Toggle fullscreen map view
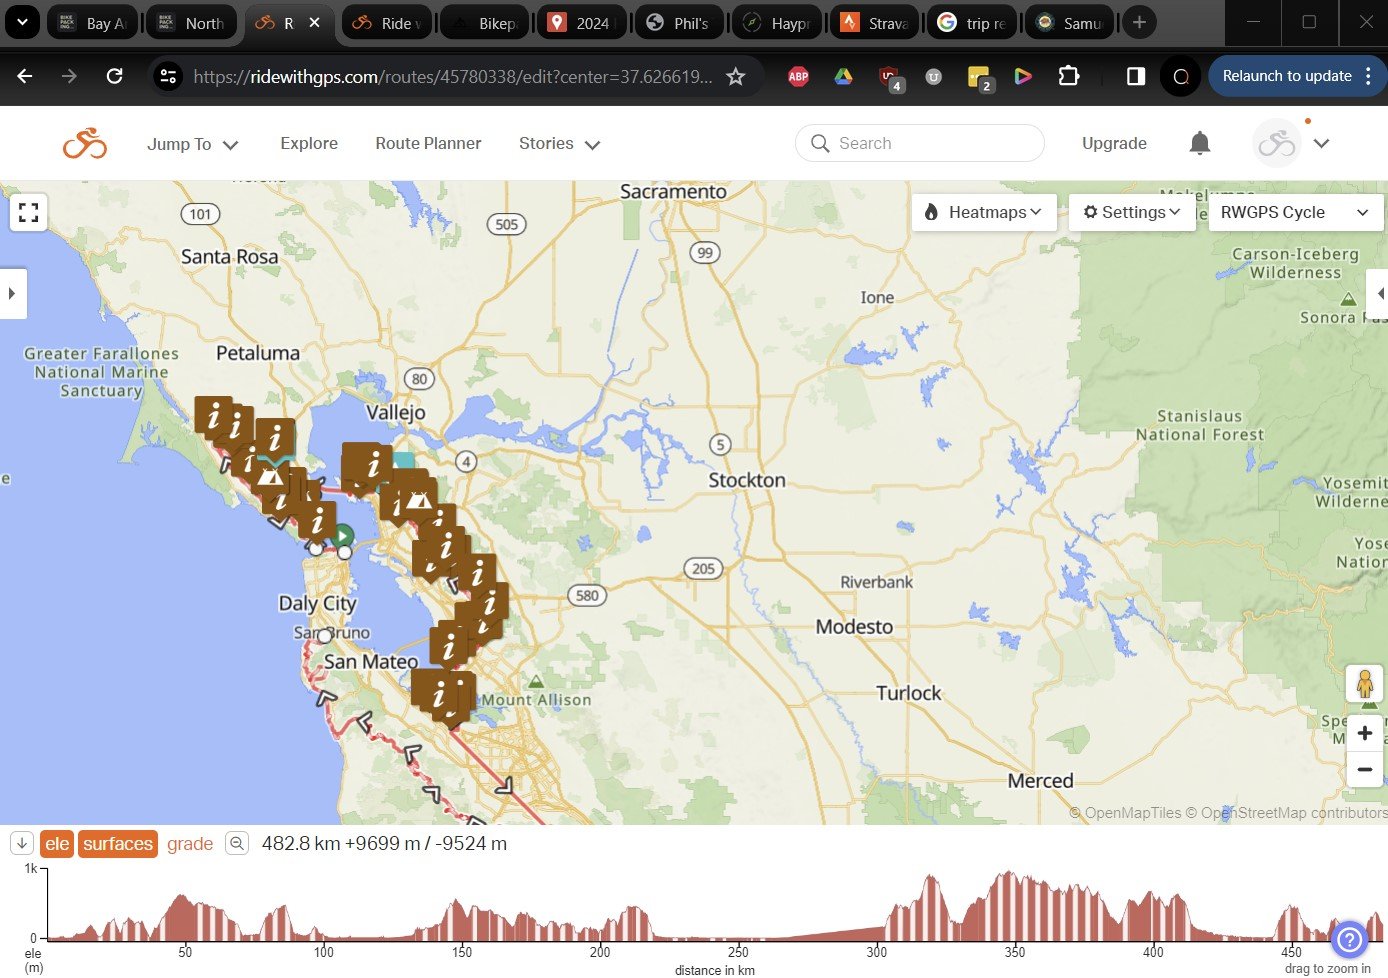Viewport: 1388px width, 978px height. [x=29, y=212]
